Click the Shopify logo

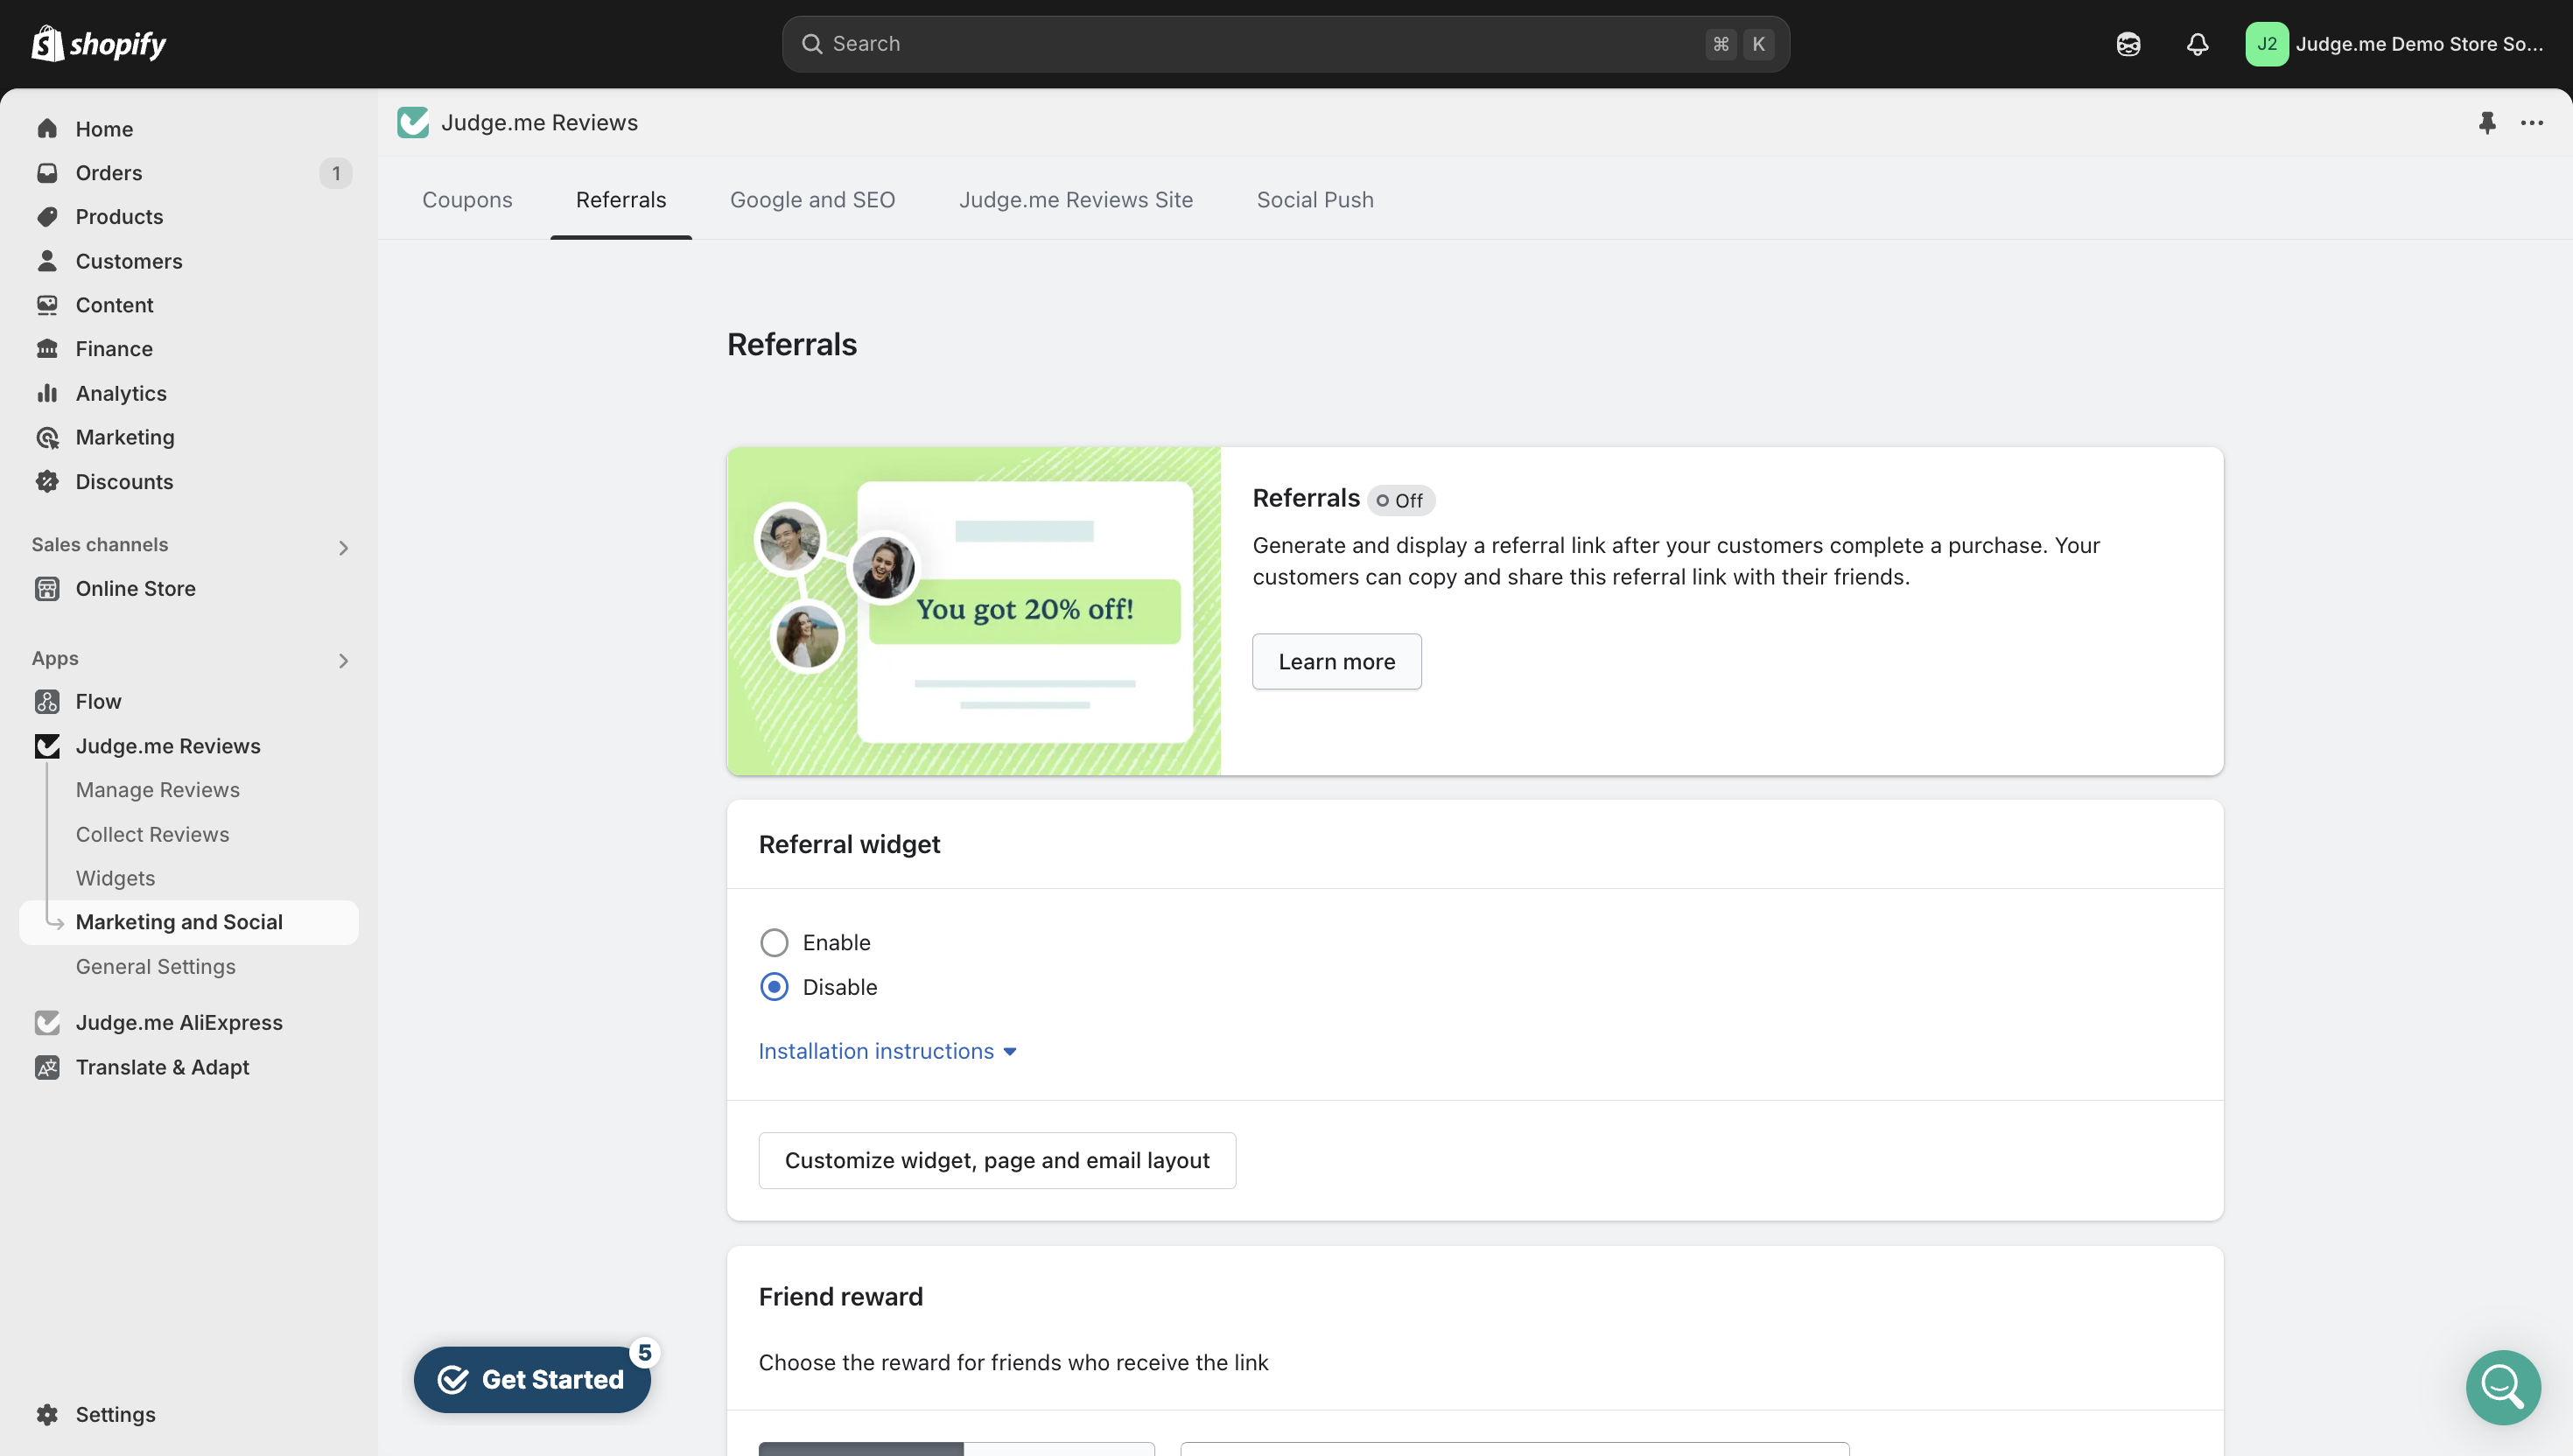(x=98, y=43)
